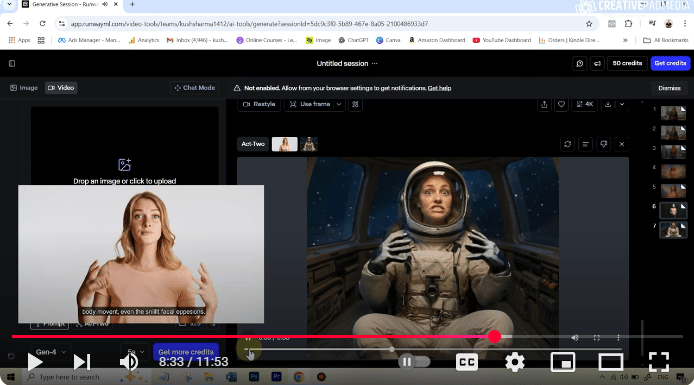
Task: Click the Use frame button
Action: [310, 104]
